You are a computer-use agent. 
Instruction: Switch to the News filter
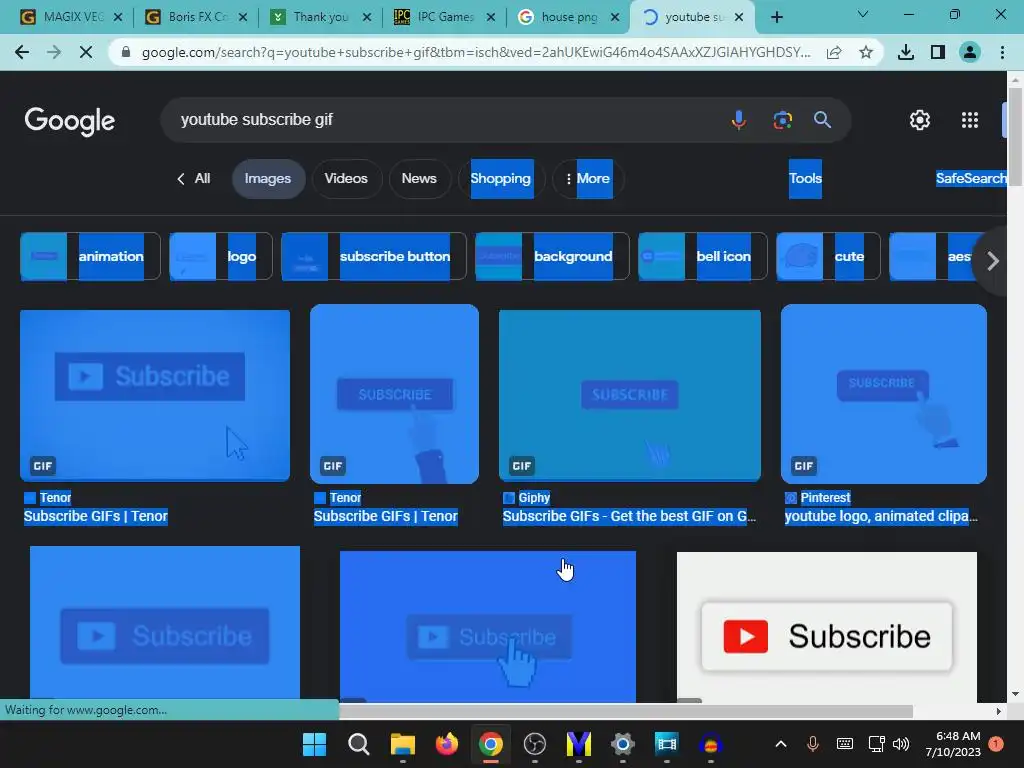pyautogui.click(x=419, y=178)
